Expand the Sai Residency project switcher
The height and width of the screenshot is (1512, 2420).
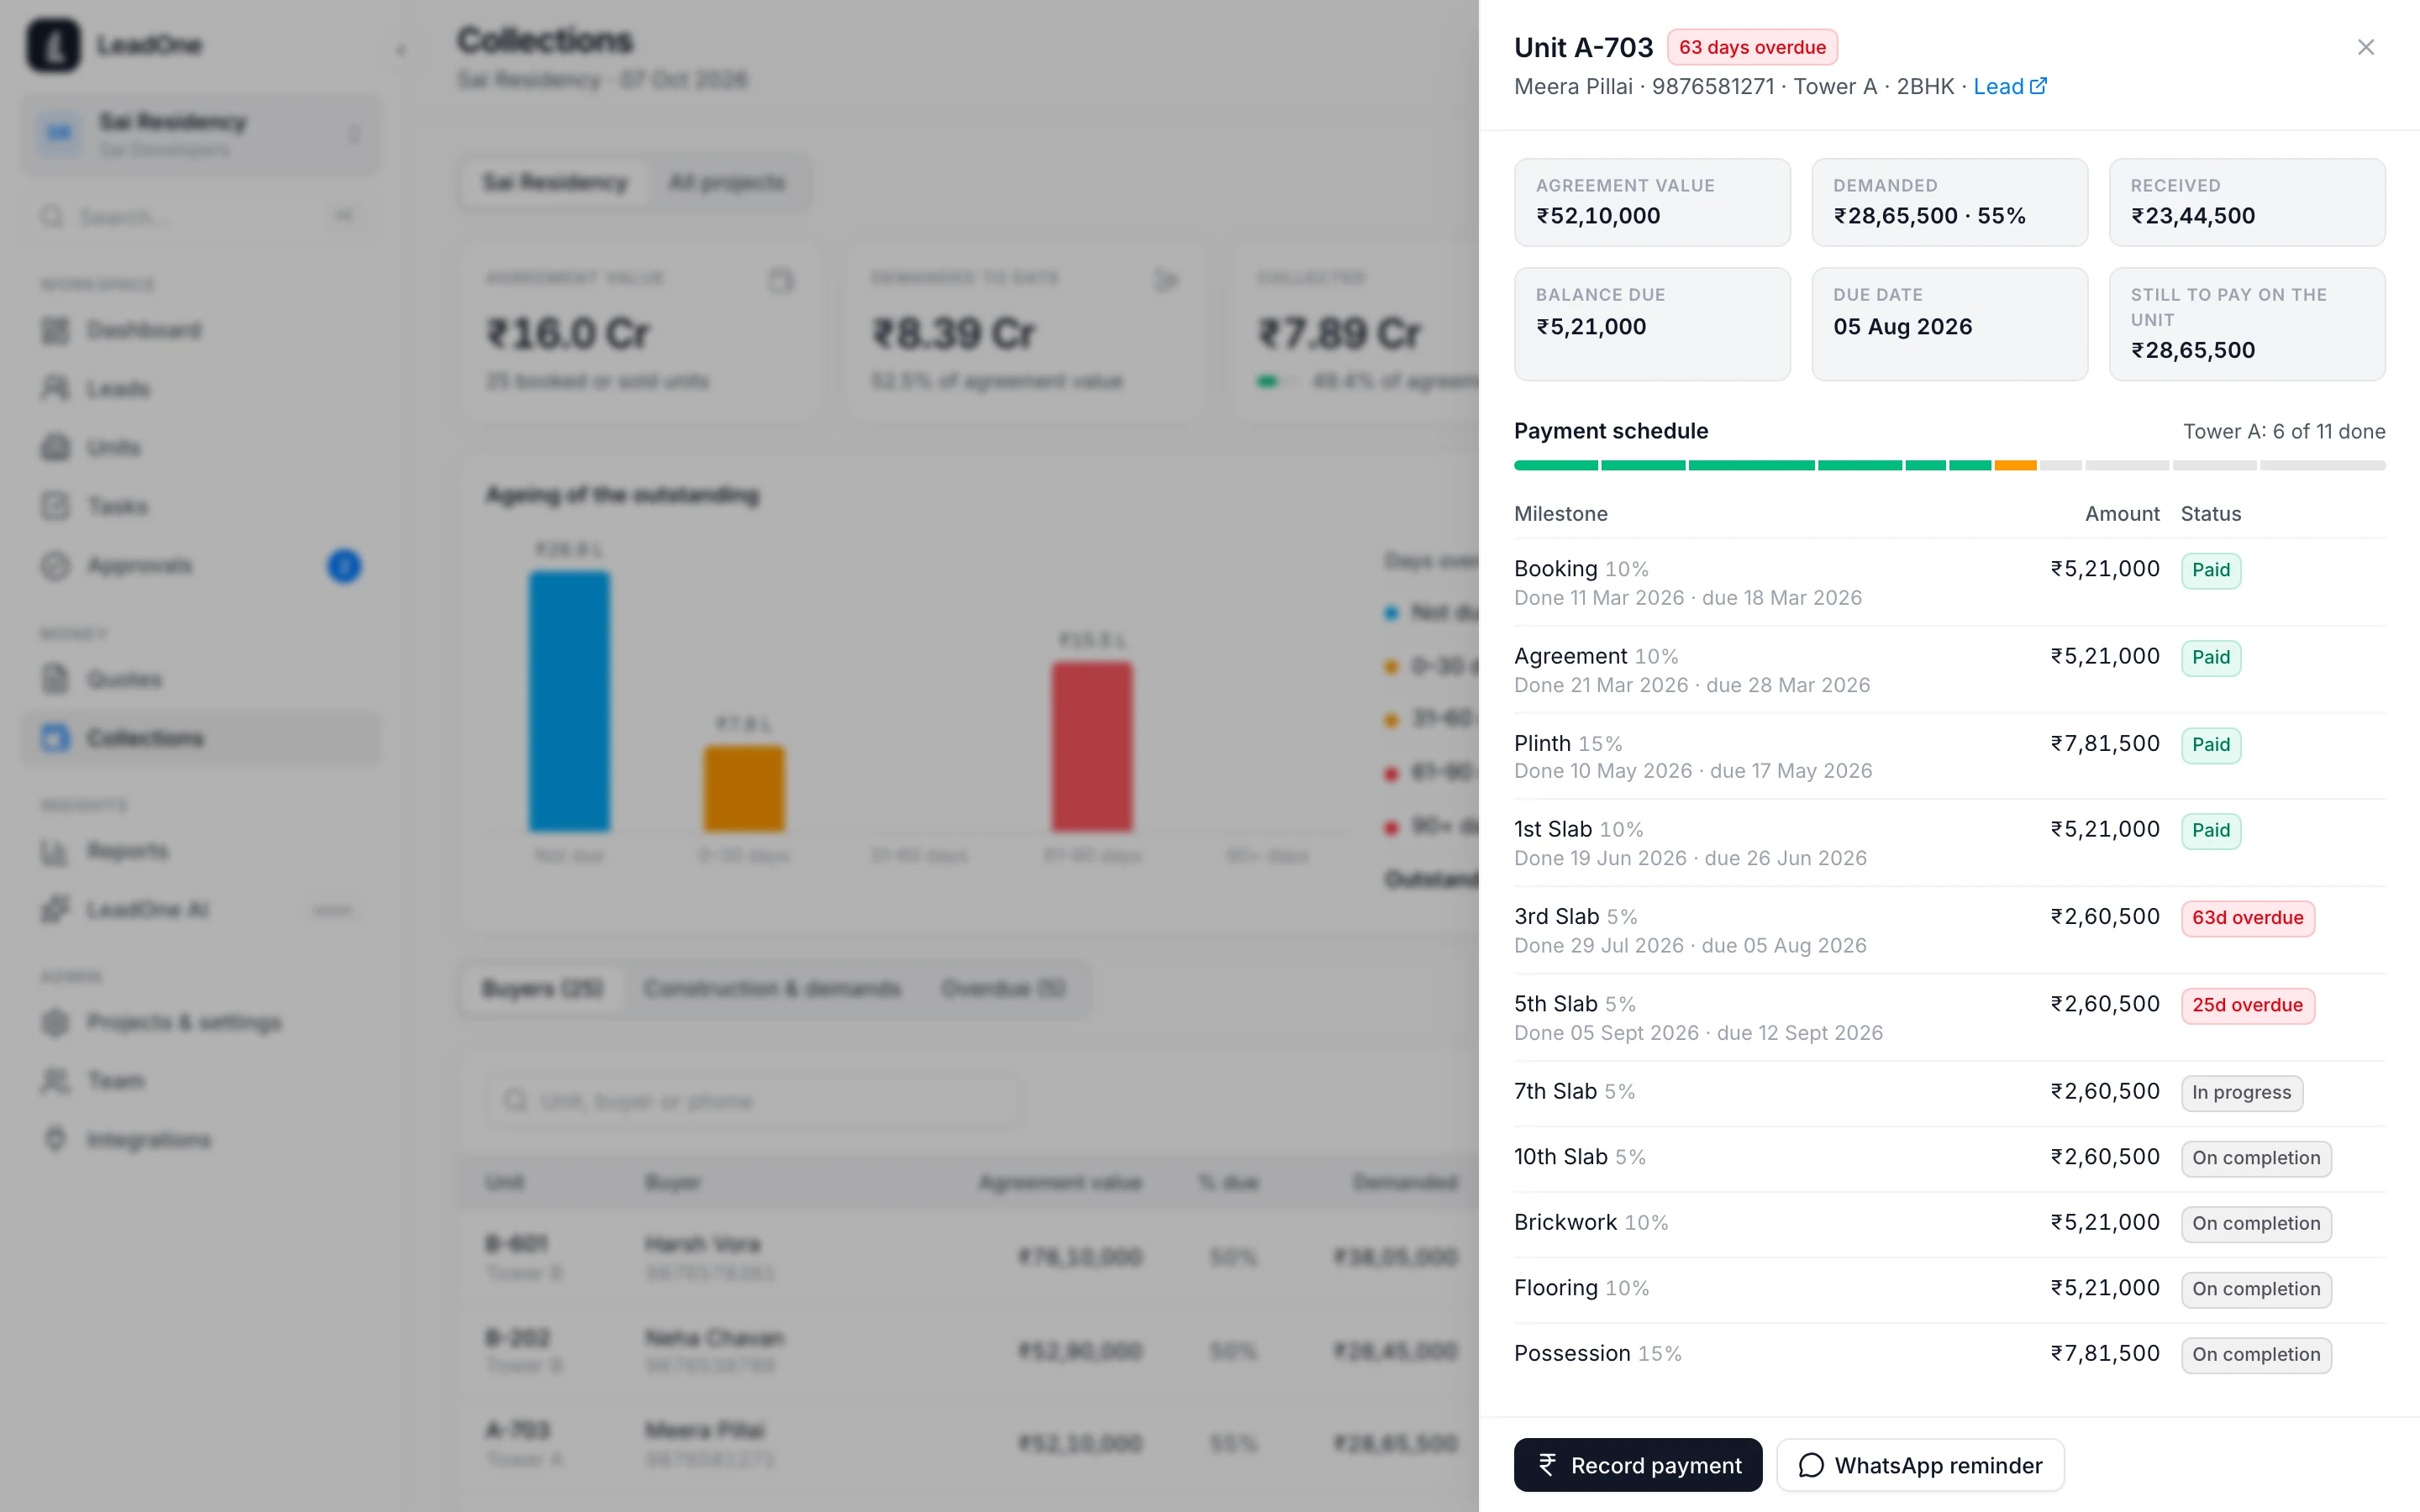[x=200, y=134]
